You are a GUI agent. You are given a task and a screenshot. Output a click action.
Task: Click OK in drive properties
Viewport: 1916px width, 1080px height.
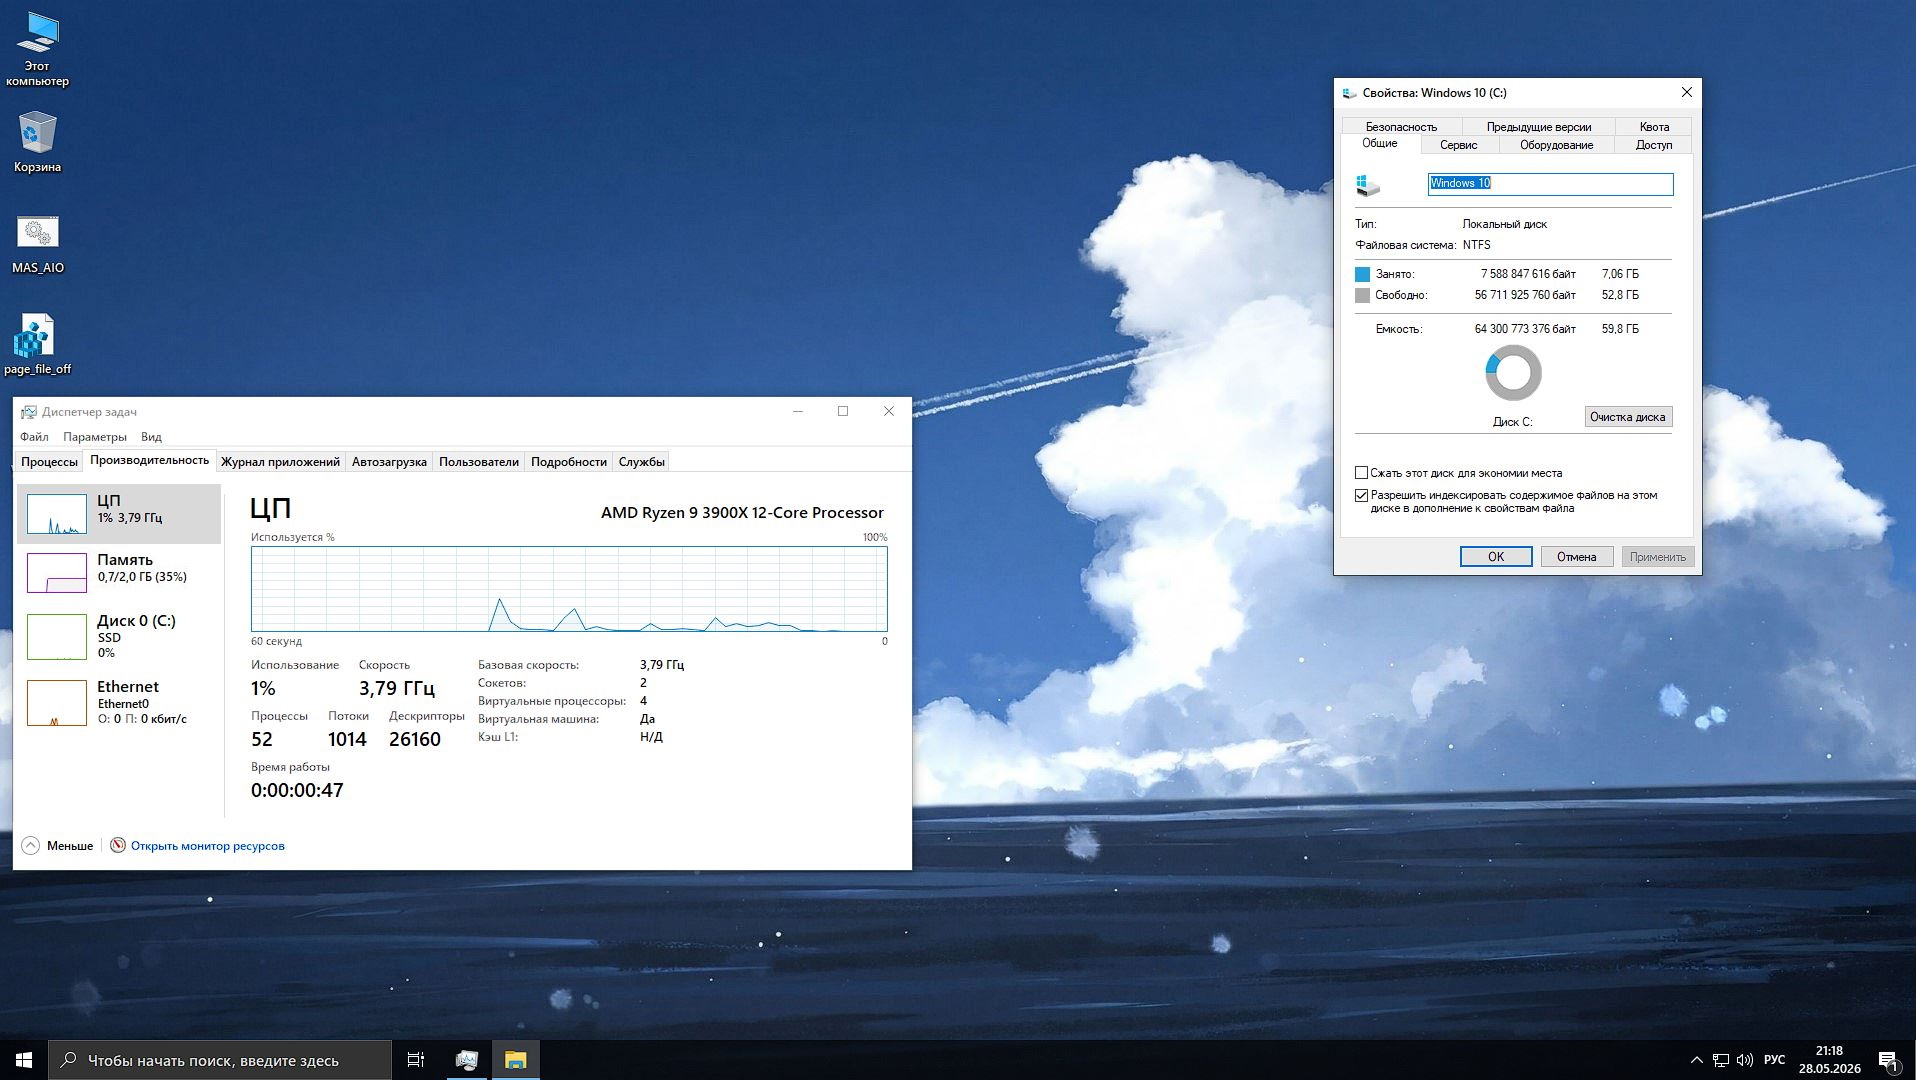pyautogui.click(x=1496, y=557)
